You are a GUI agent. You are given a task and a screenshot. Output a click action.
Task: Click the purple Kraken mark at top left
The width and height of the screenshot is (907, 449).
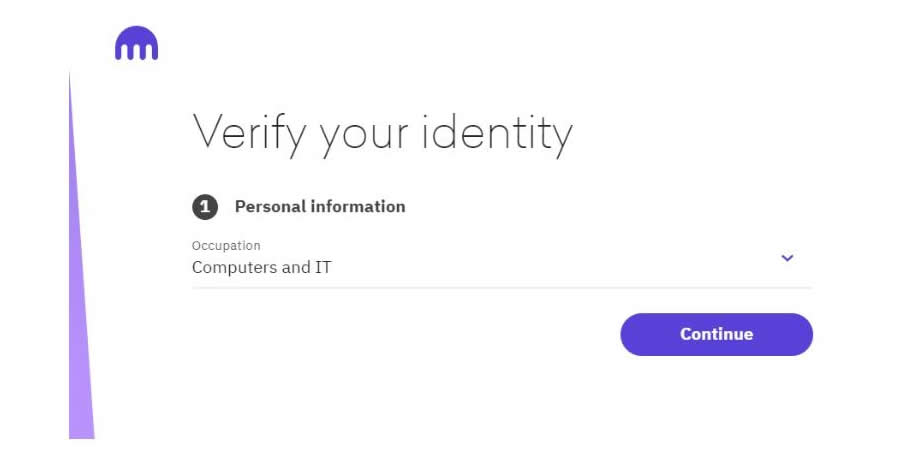136,44
